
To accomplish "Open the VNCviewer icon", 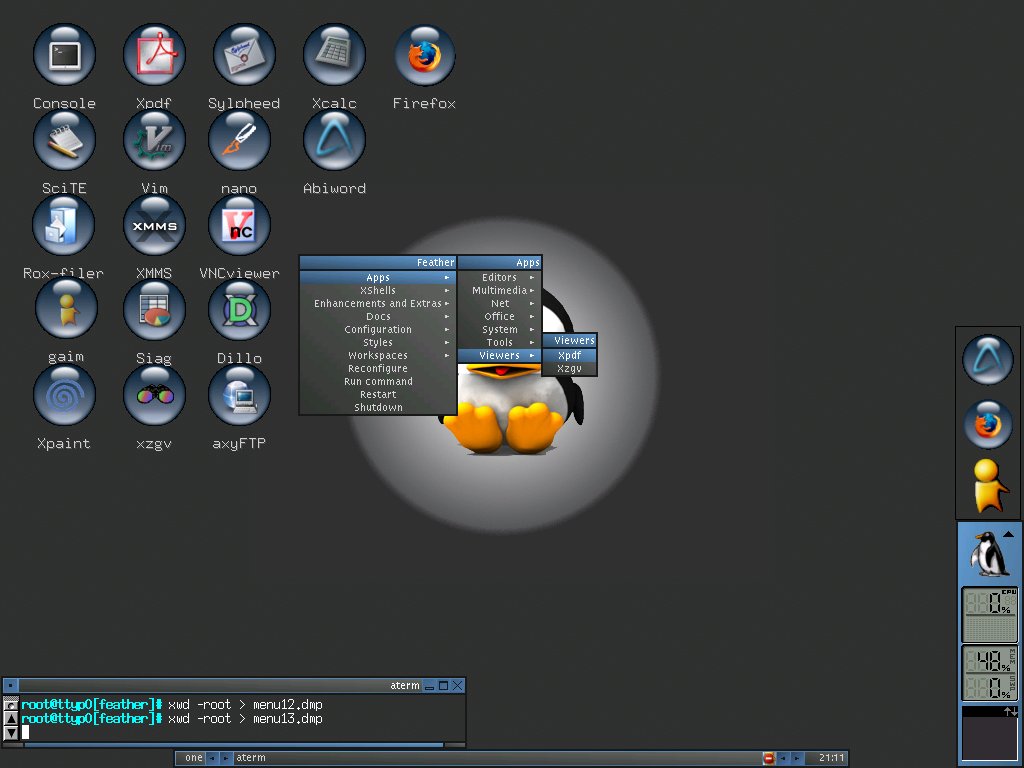I will coord(239,225).
